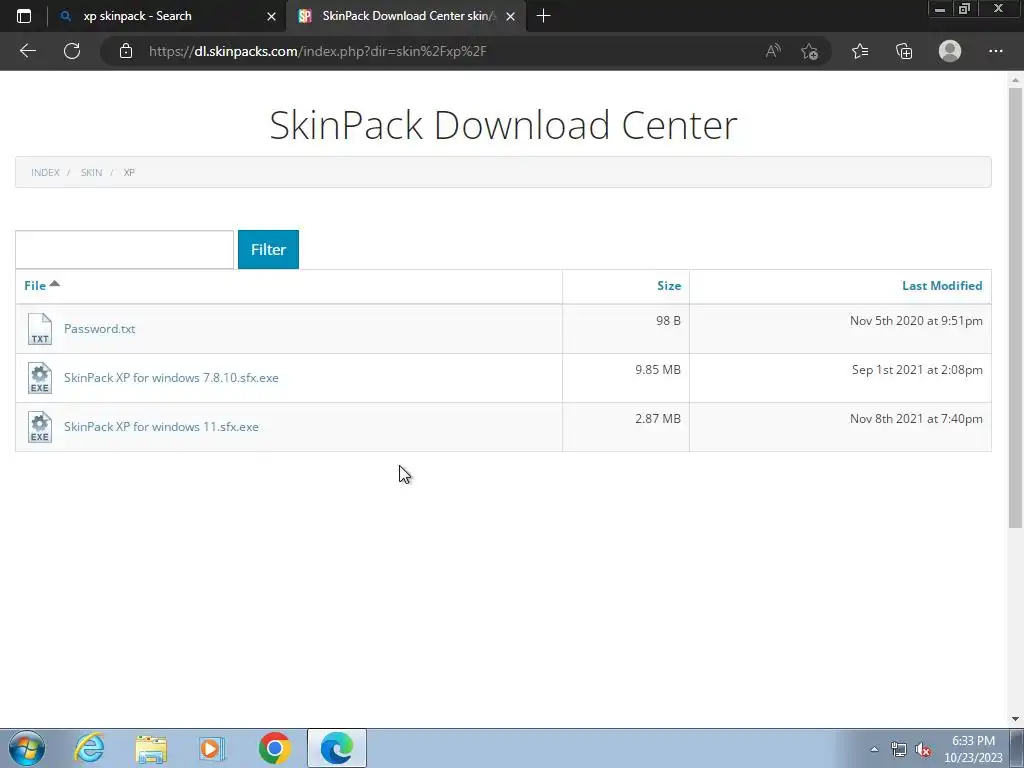Open Settings and more menu
Image resolution: width=1024 pixels, height=768 pixels.
[x=995, y=51]
